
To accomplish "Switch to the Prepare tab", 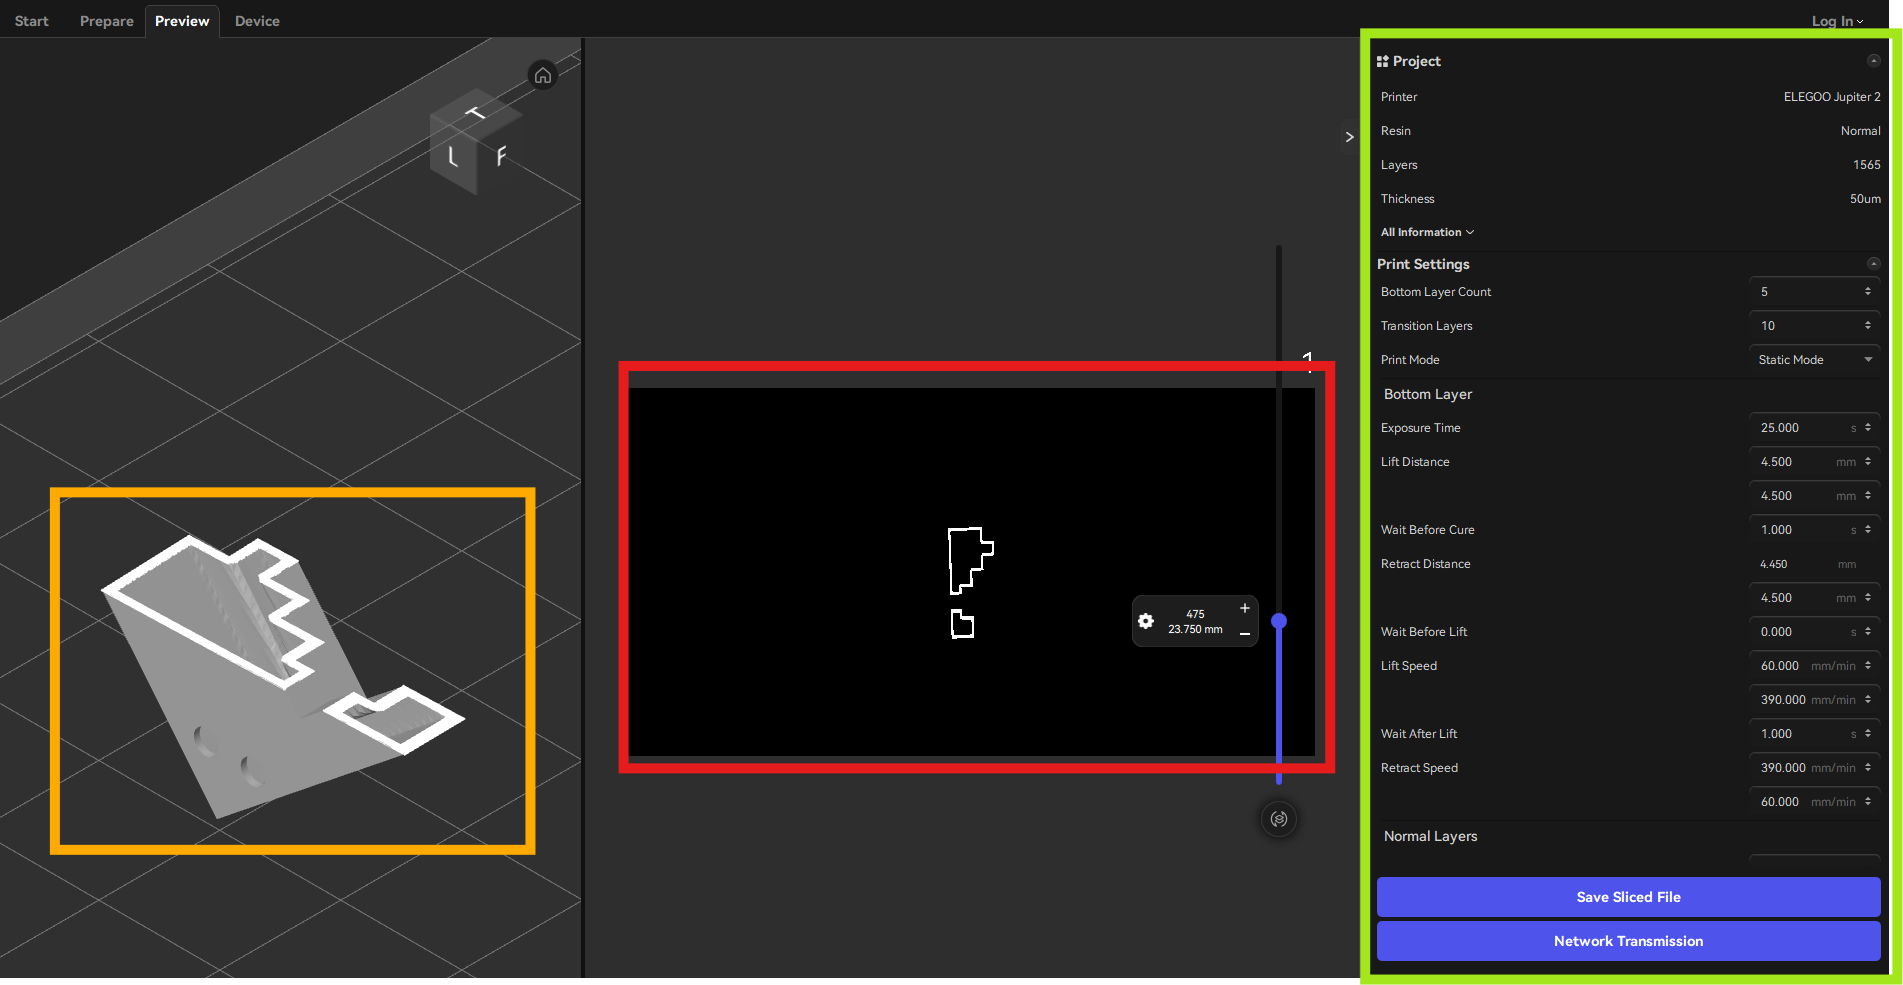I will click(107, 21).
